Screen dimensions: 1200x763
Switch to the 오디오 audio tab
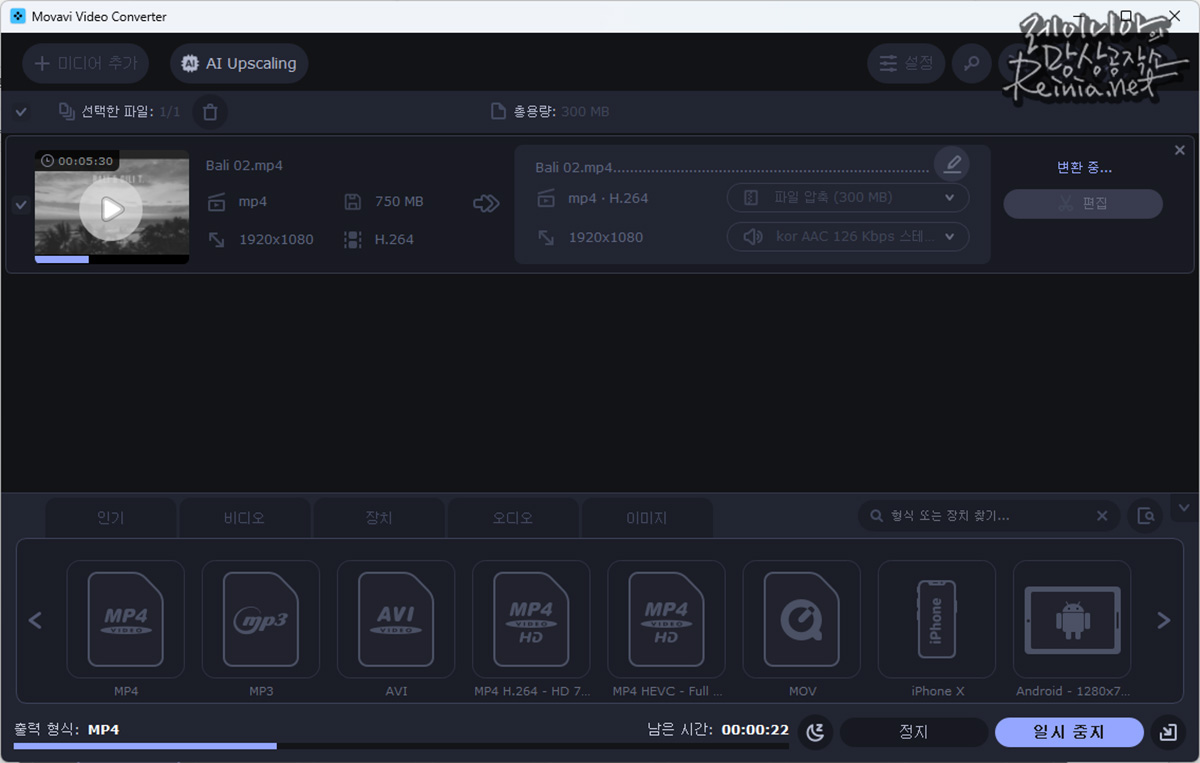[x=513, y=518]
